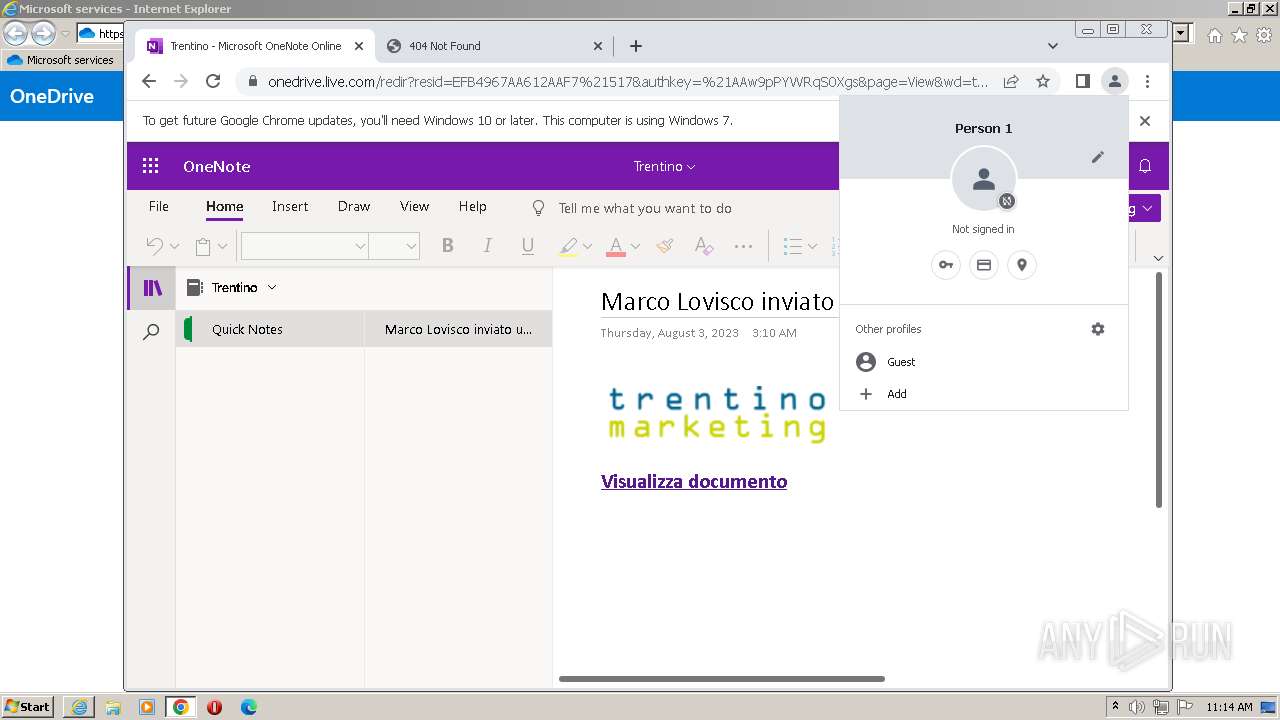Screen dimensions: 1280x720
Task: Select the Quick Notes section
Action: point(270,329)
